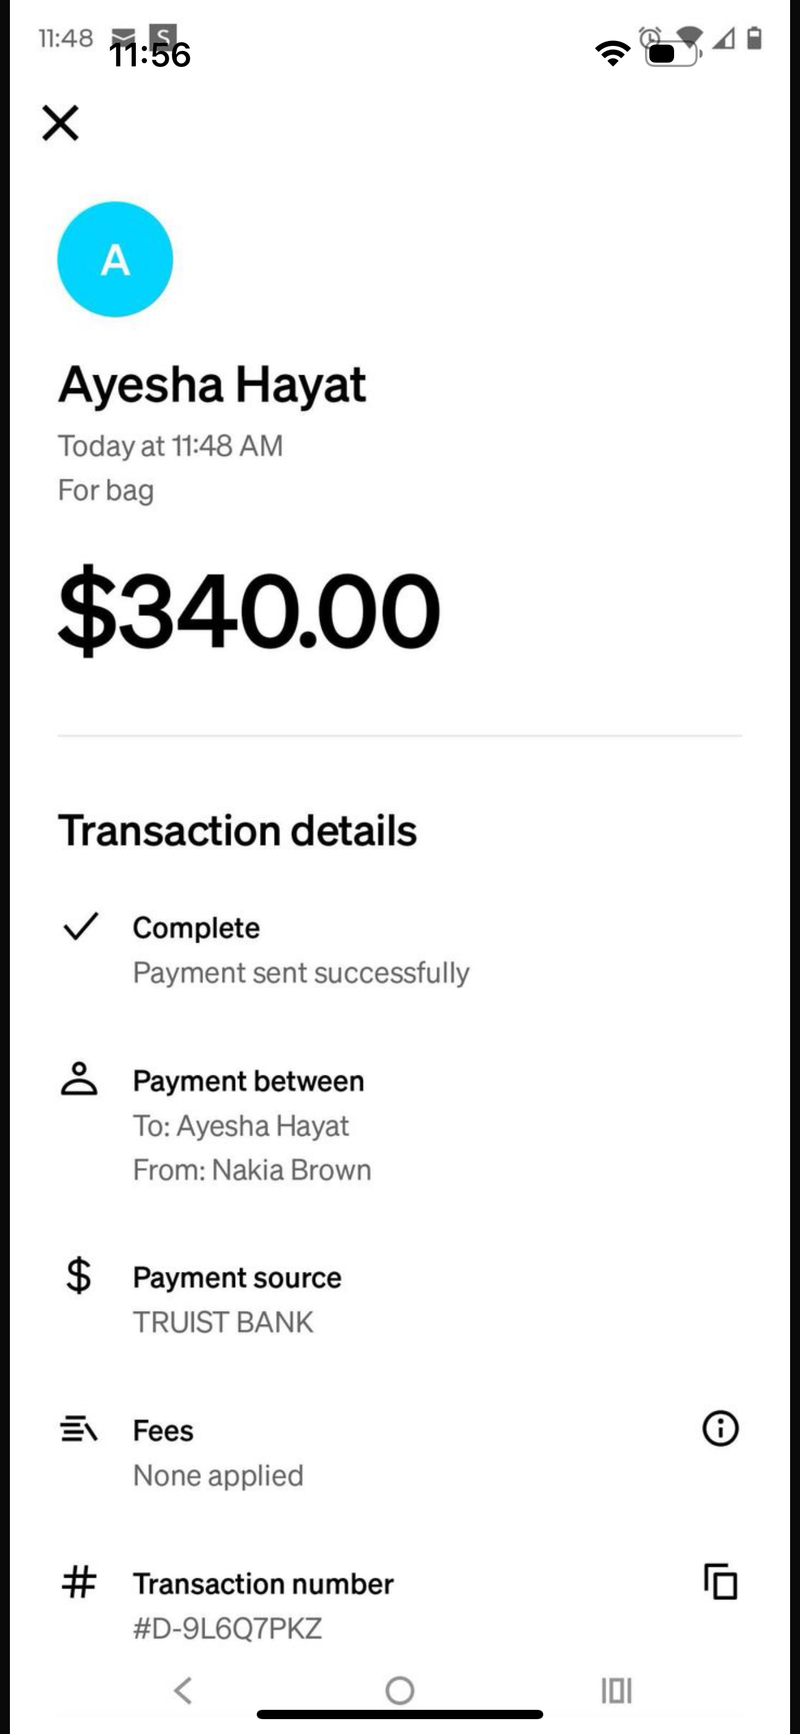Select the Ayesha Hayat recipient name
Screen dimensions: 800x1734
tap(212, 386)
